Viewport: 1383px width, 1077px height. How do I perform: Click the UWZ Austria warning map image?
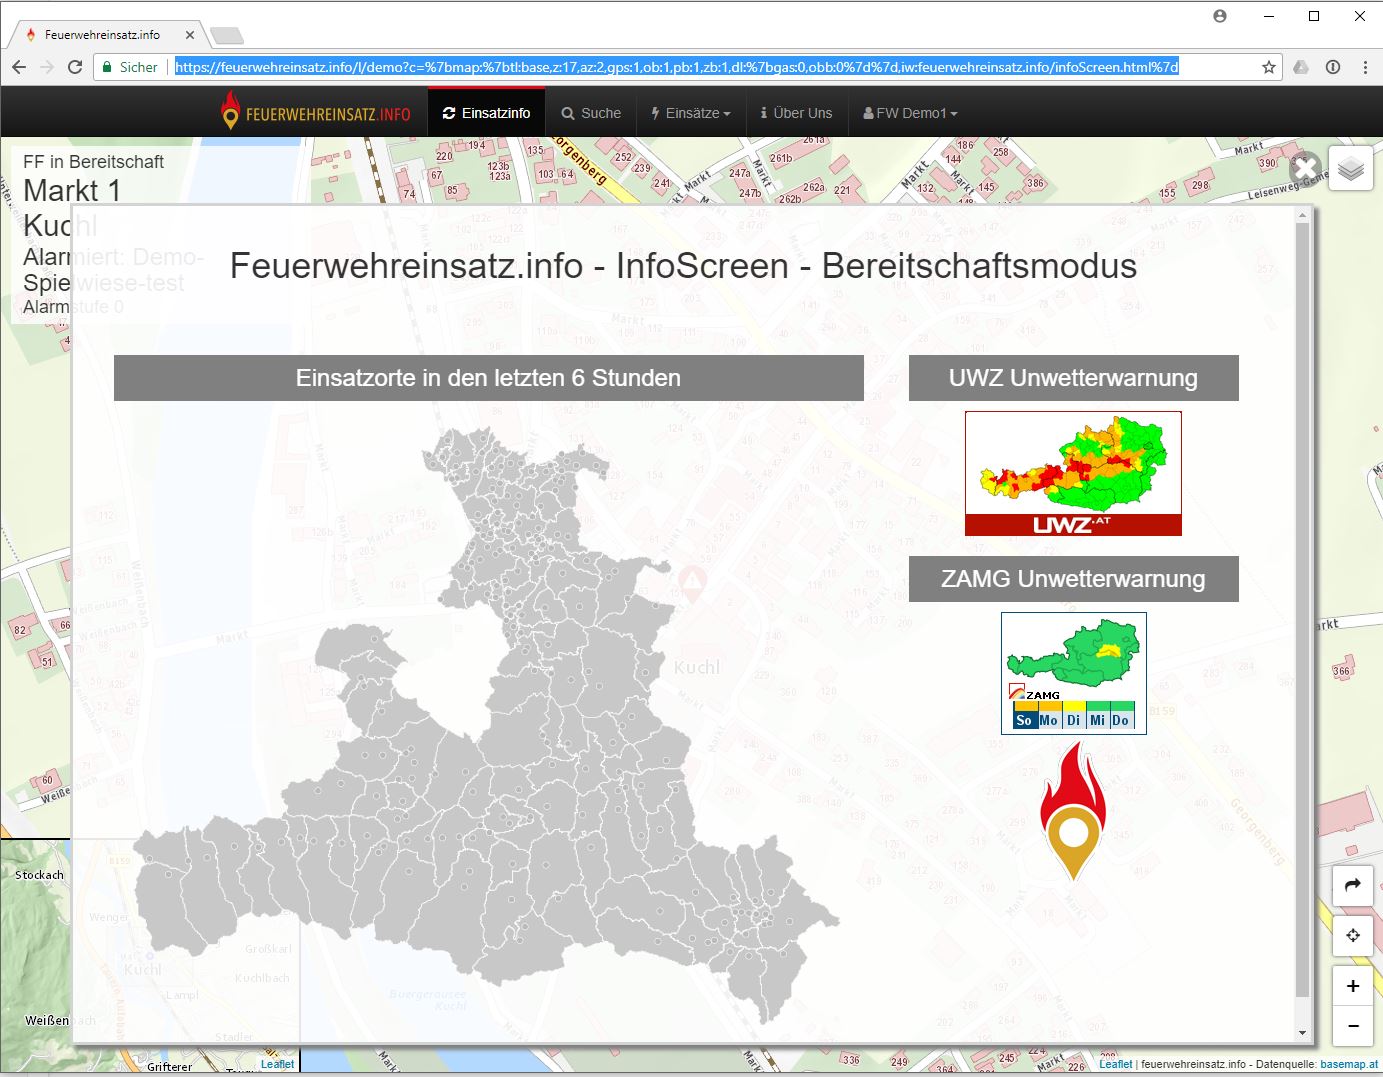click(x=1073, y=473)
